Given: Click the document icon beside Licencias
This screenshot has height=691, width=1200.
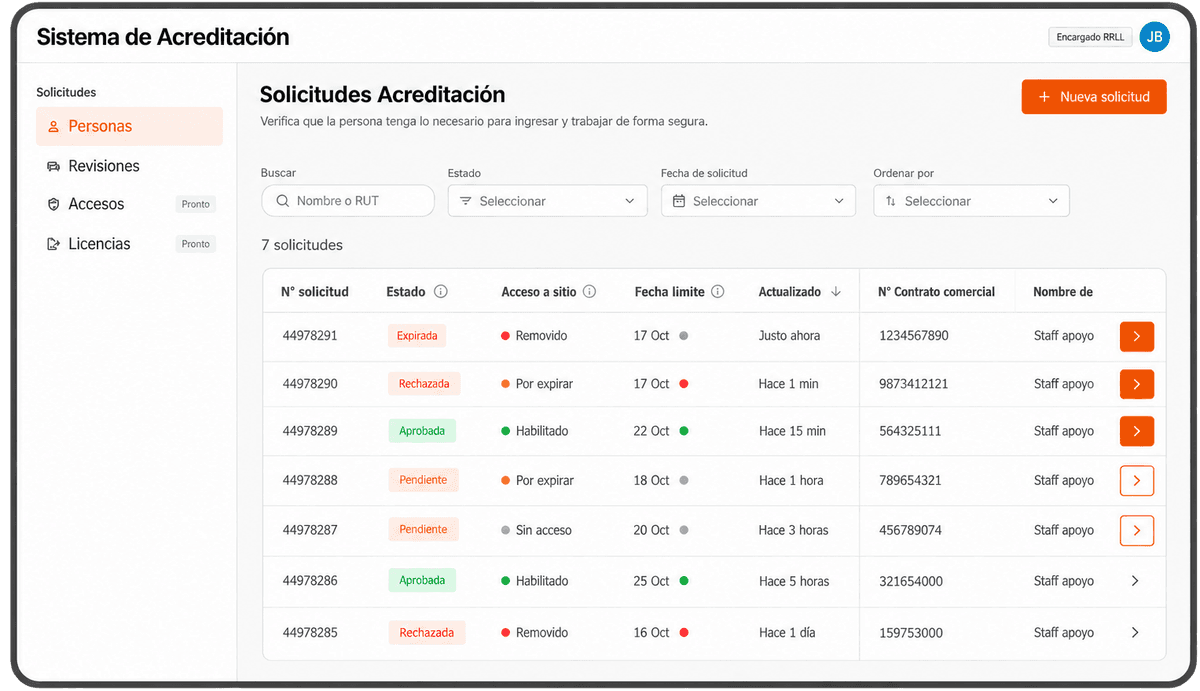Looking at the screenshot, I should click(54, 244).
